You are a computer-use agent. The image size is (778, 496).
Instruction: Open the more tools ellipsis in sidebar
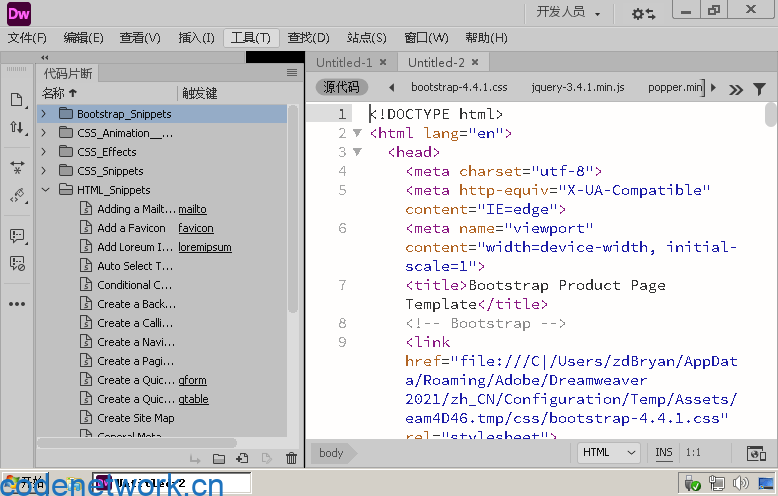pos(17,304)
